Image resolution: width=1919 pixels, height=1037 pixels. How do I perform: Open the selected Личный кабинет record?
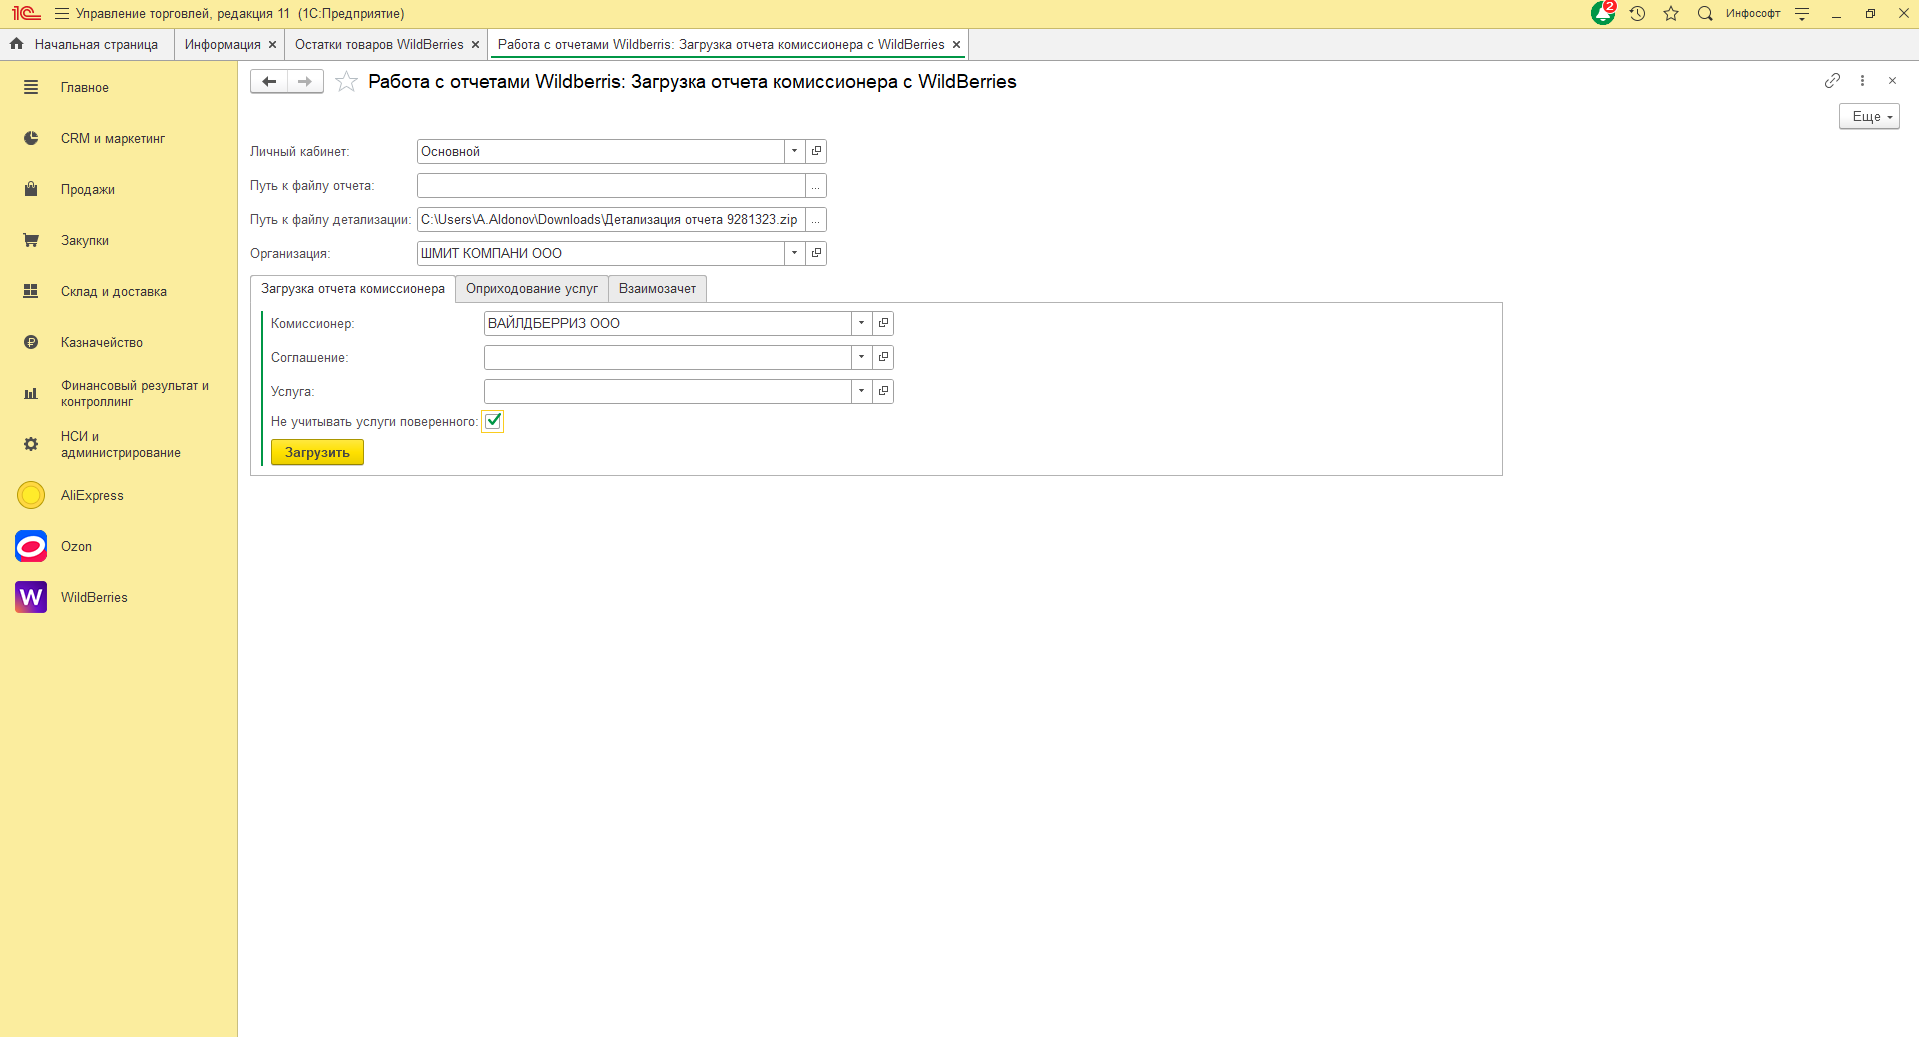point(816,152)
